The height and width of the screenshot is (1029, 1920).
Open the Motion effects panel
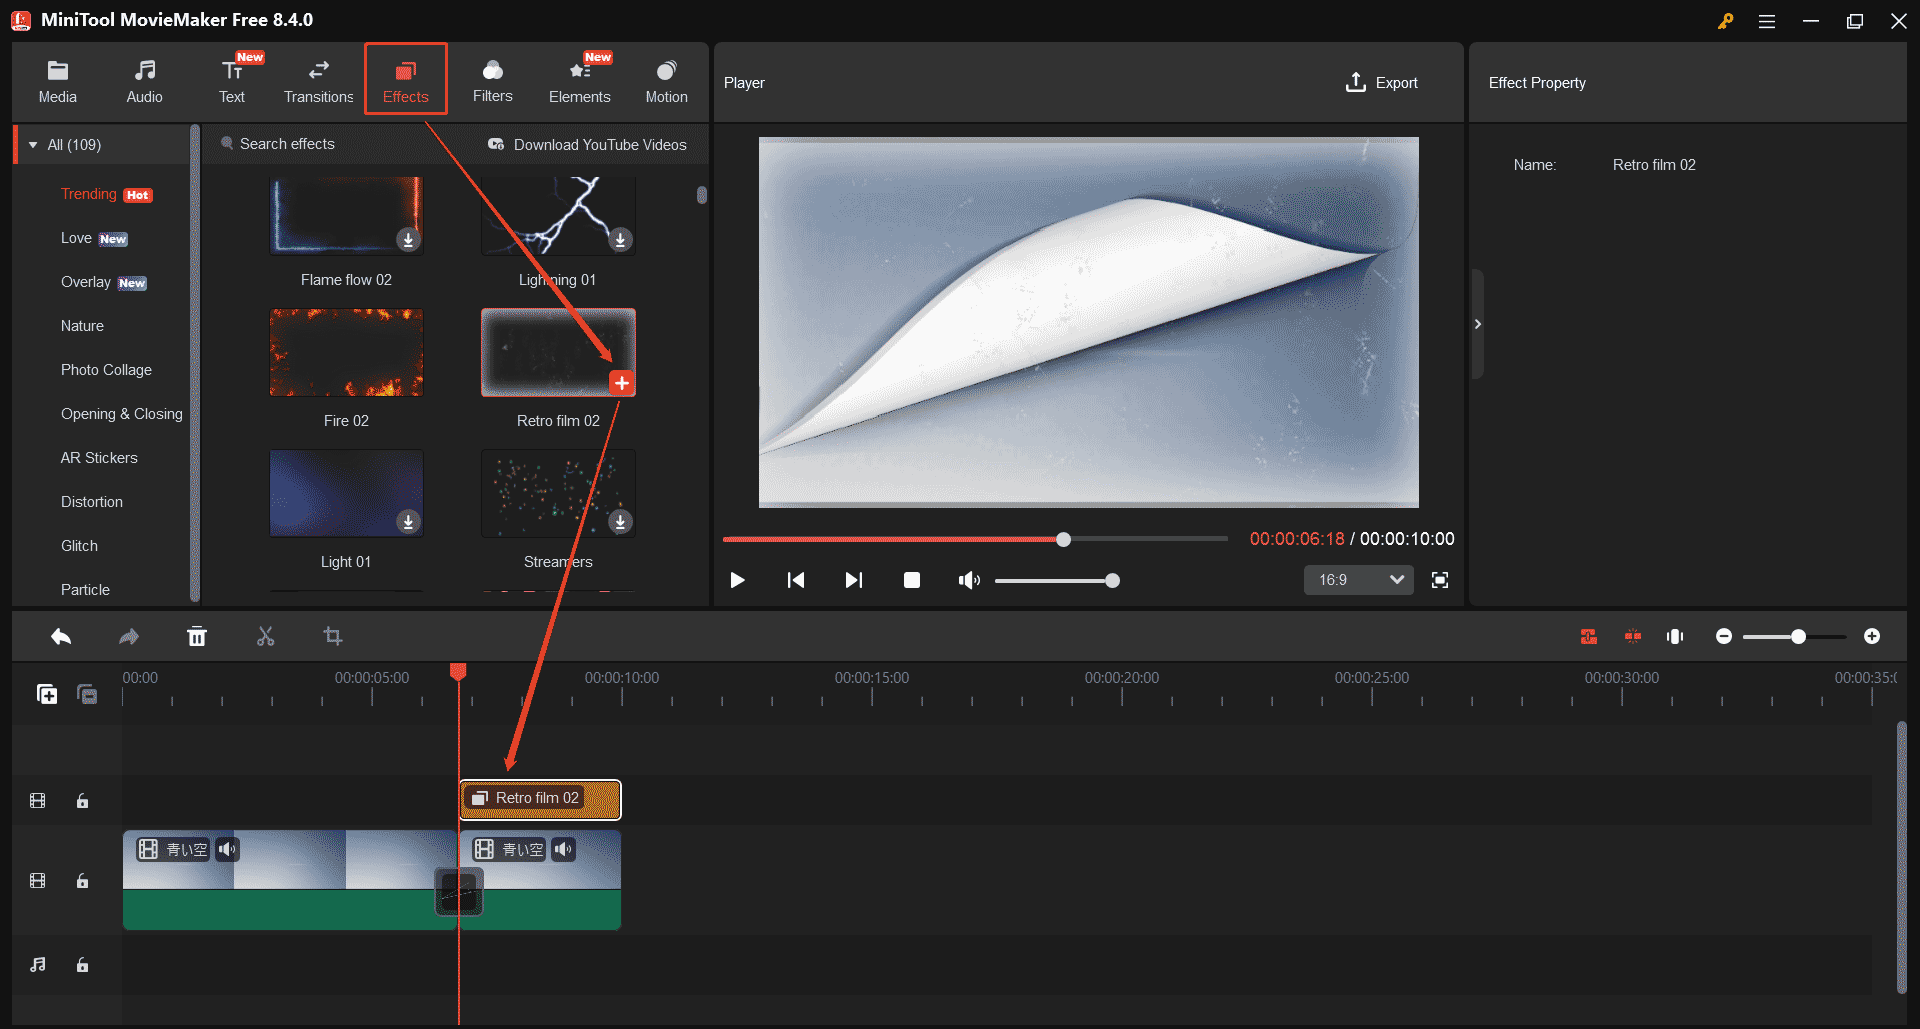pyautogui.click(x=666, y=80)
